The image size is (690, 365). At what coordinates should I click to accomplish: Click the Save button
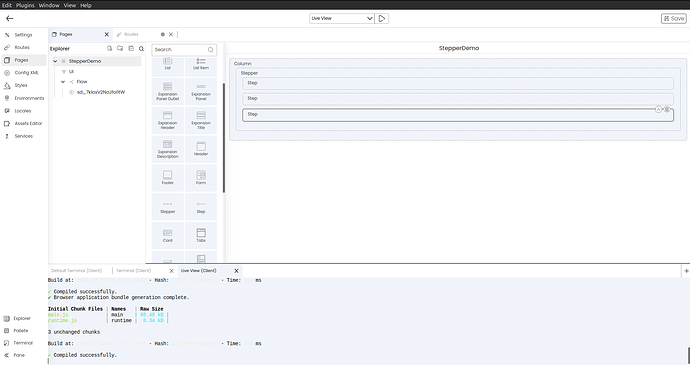pos(674,18)
